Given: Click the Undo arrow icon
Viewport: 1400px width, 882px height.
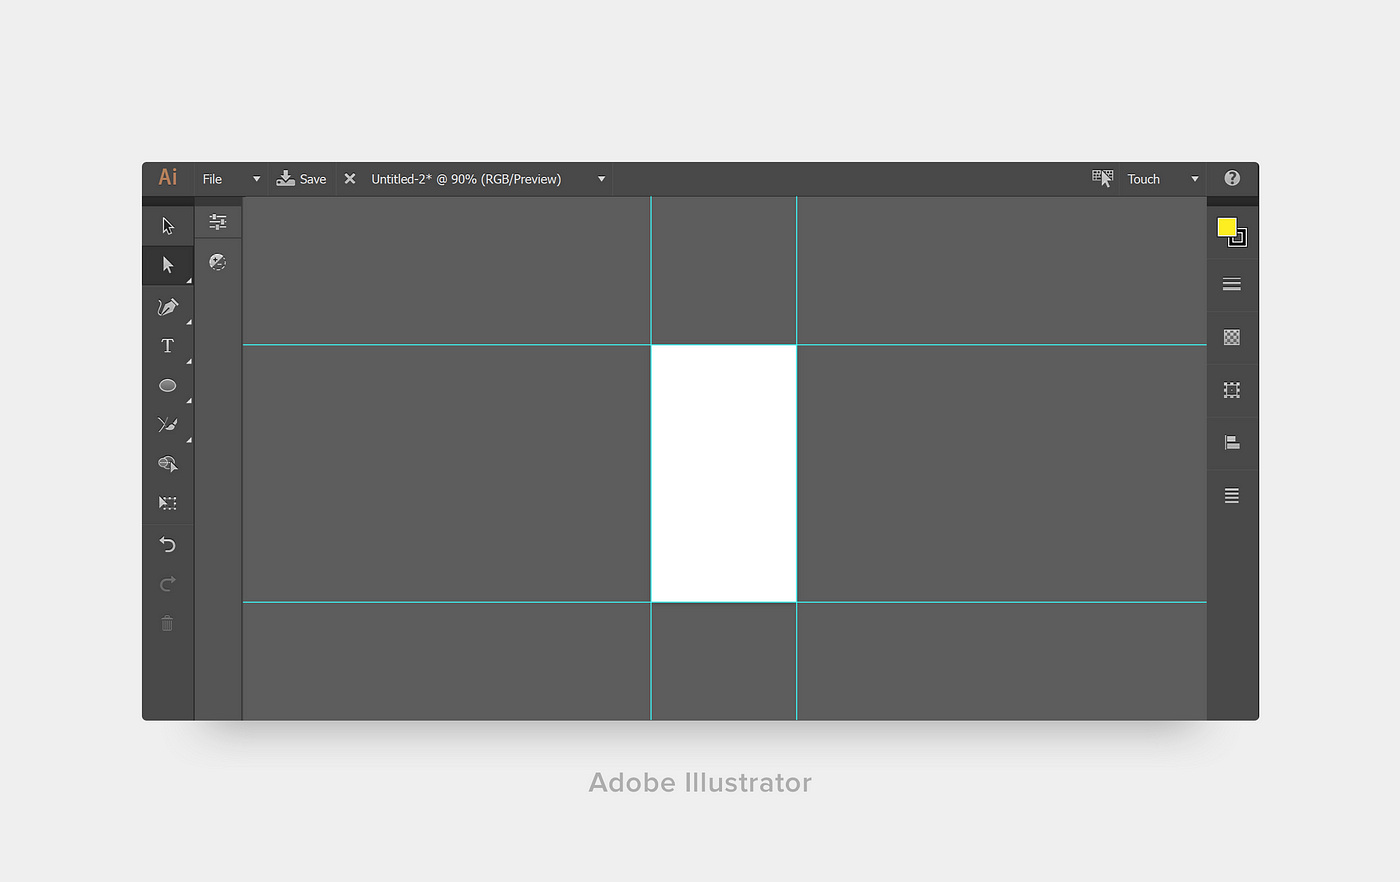Looking at the screenshot, I should point(167,544).
